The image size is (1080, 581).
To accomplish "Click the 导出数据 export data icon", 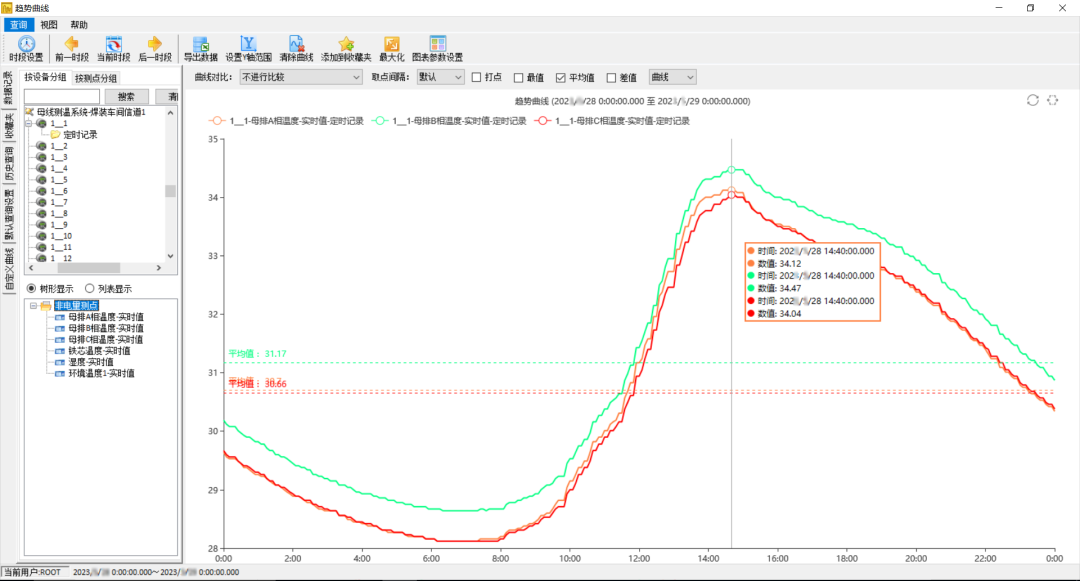I will (200, 48).
